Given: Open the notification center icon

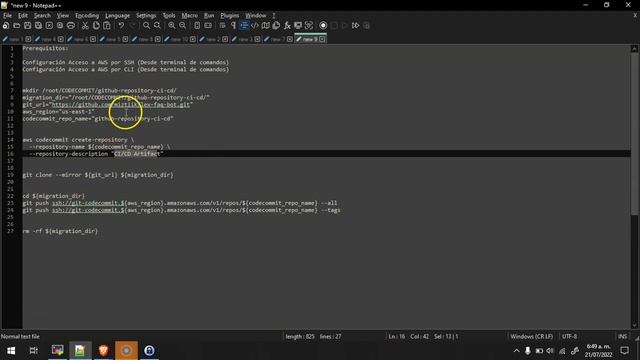Looking at the screenshot, I should click(624, 350).
